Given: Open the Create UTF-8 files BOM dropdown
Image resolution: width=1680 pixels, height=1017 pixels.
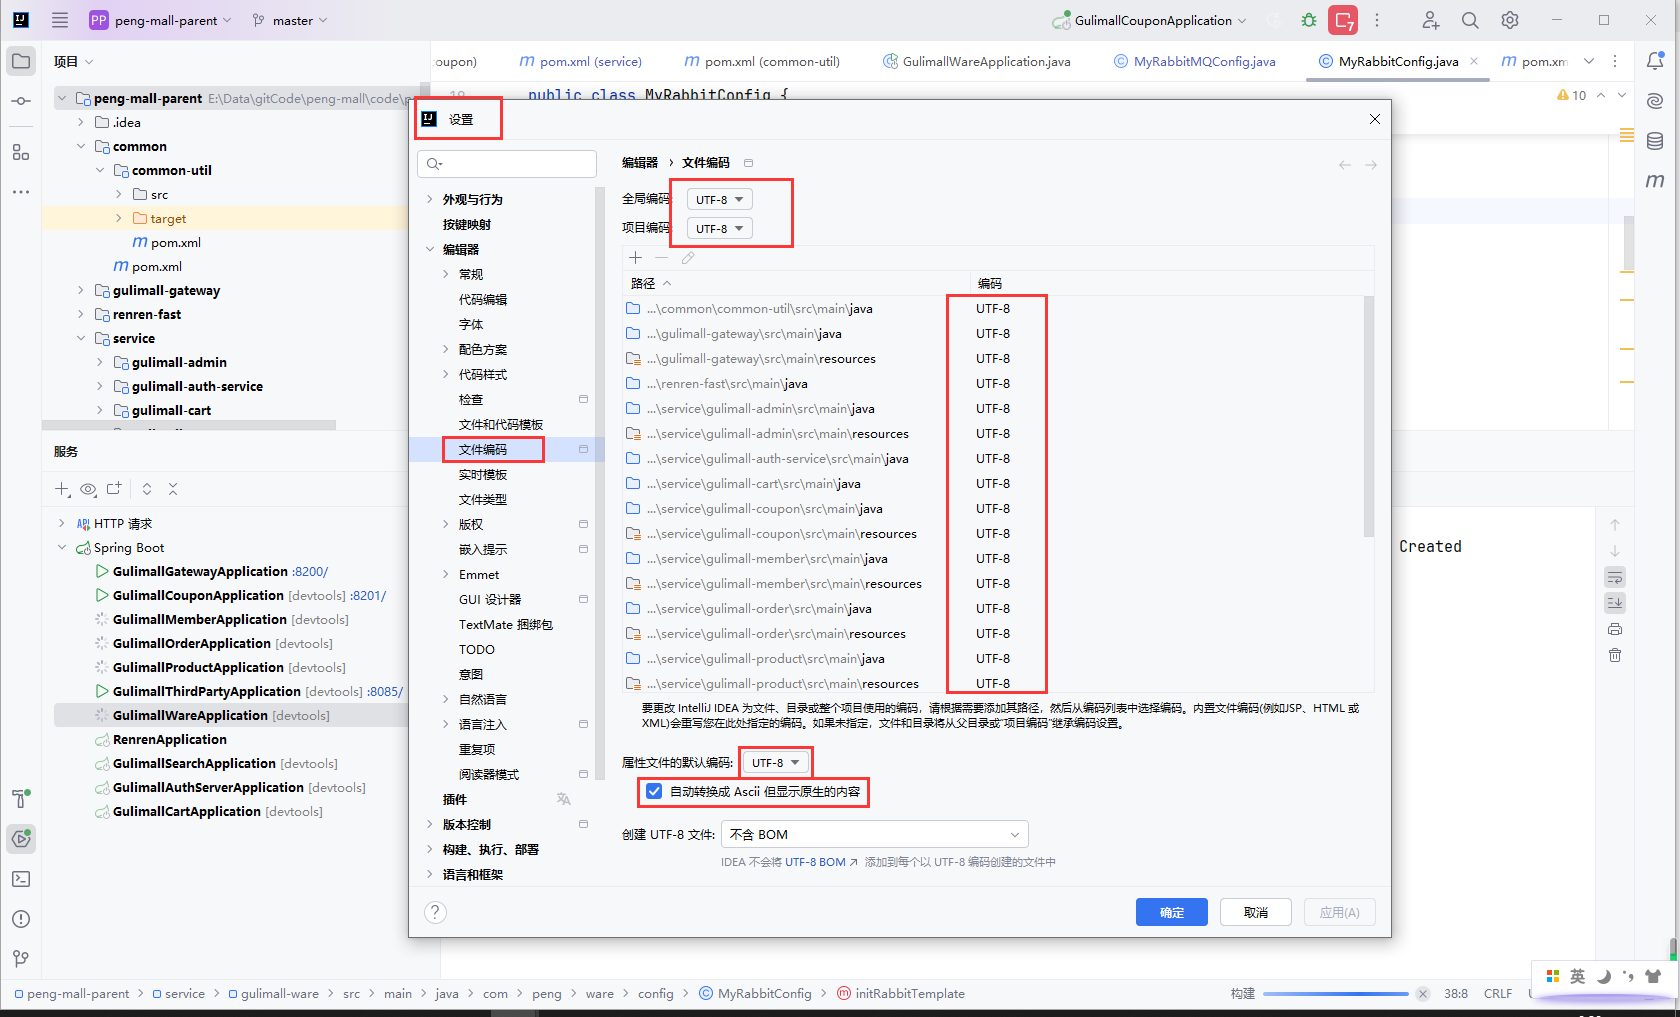Looking at the screenshot, I should point(875,834).
